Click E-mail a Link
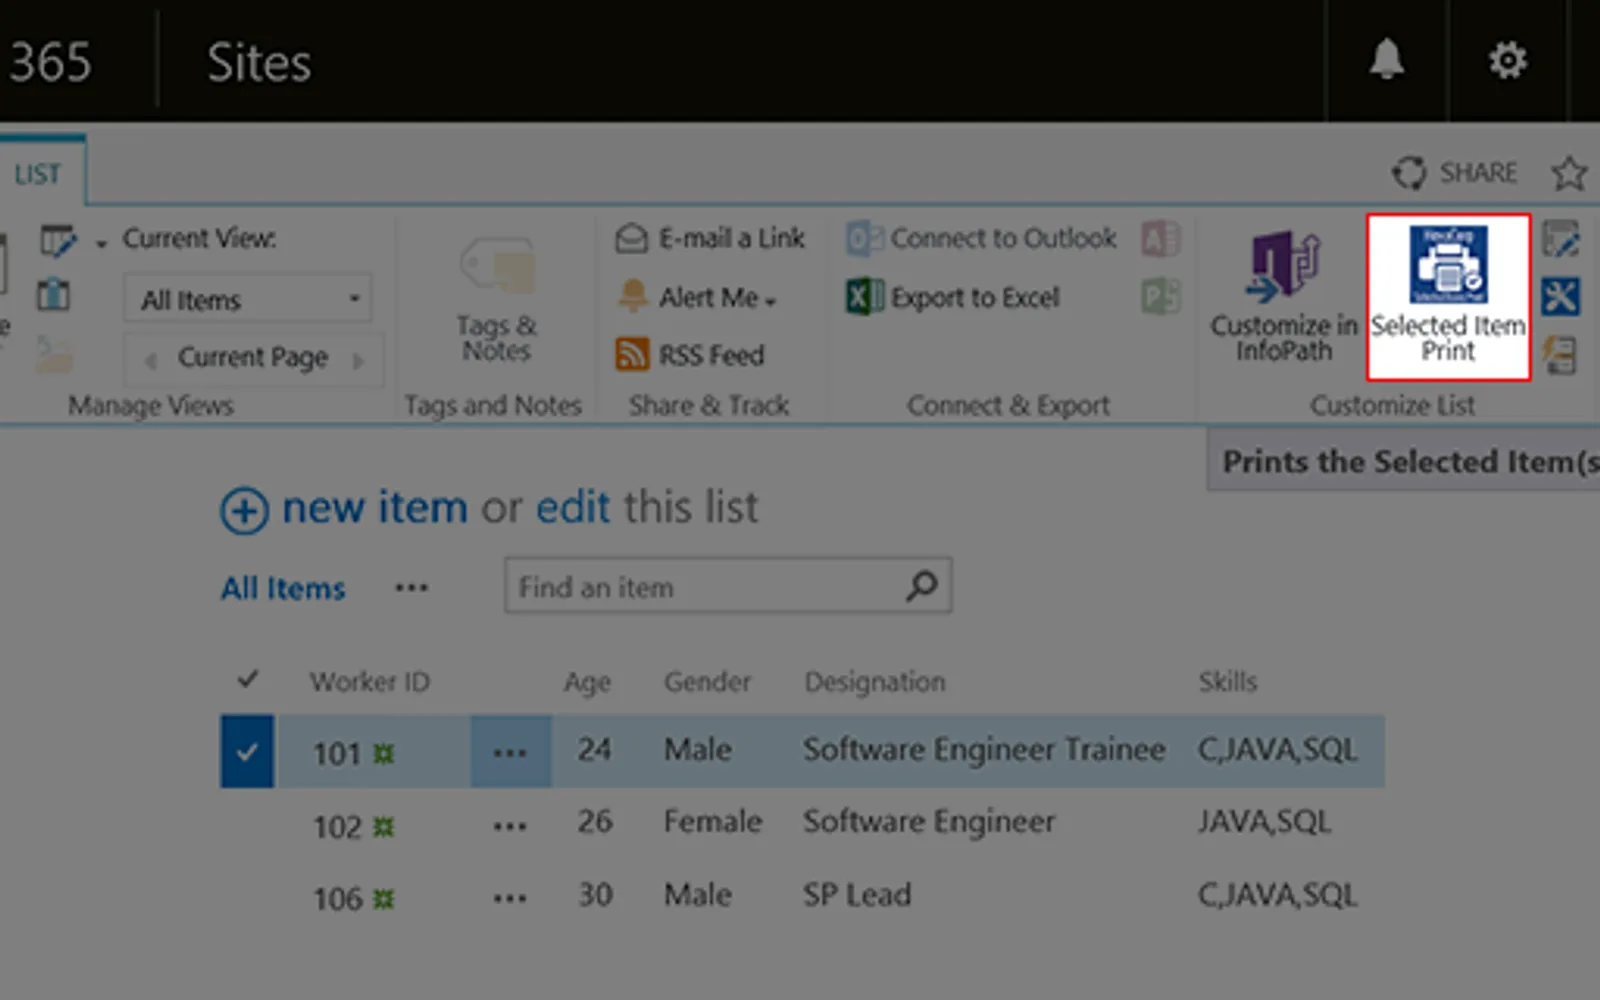Image resolution: width=1600 pixels, height=1000 pixels. (x=710, y=238)
